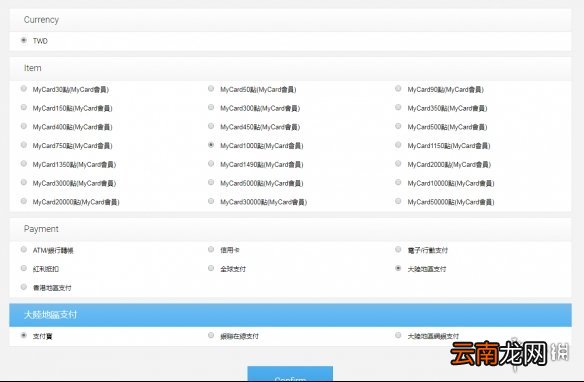Select MyCard2000點 item
This screenshot has width=584, height=382.
(x=398, y=163)
